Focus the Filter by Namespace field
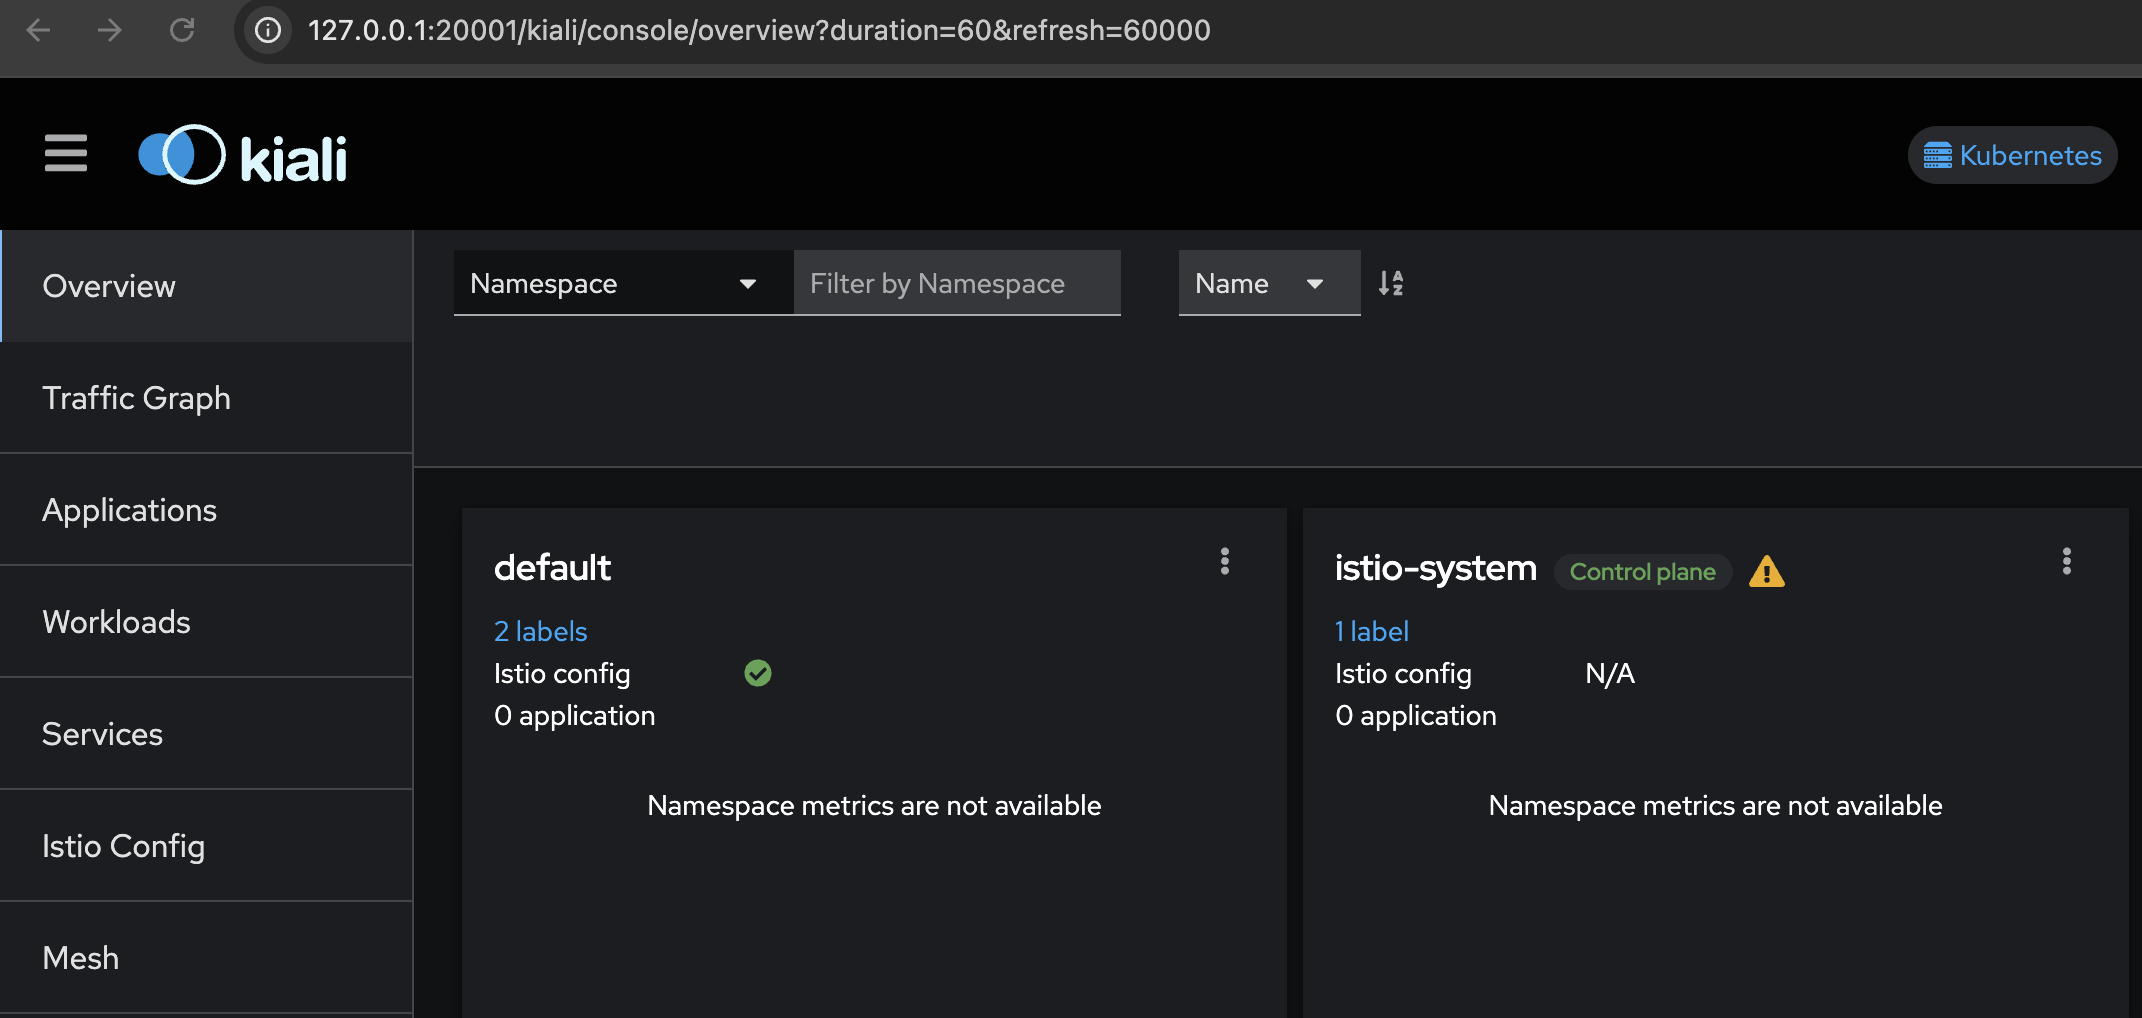 (956, 284)
